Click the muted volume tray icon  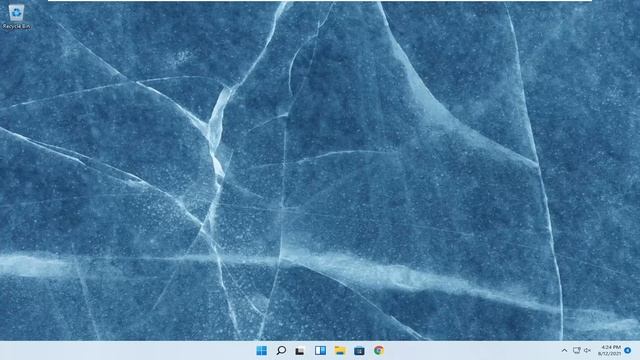587,351
